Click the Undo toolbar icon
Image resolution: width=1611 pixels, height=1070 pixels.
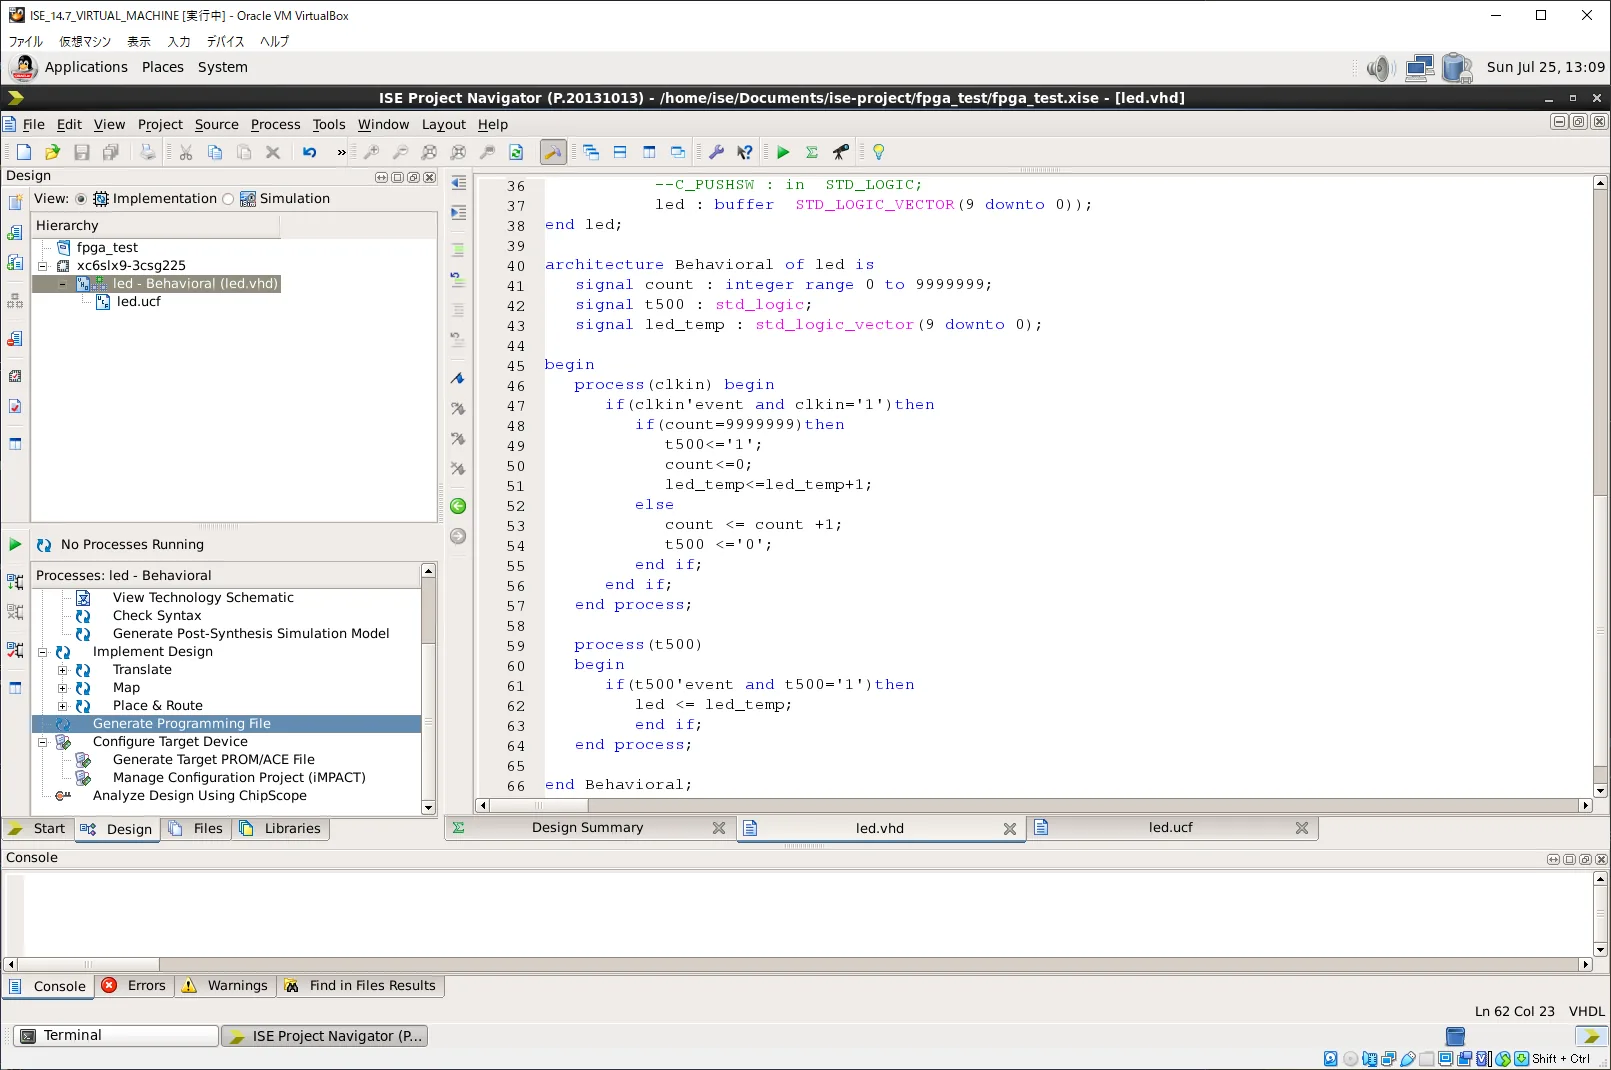pyautogui.click(x=310, y=152)
